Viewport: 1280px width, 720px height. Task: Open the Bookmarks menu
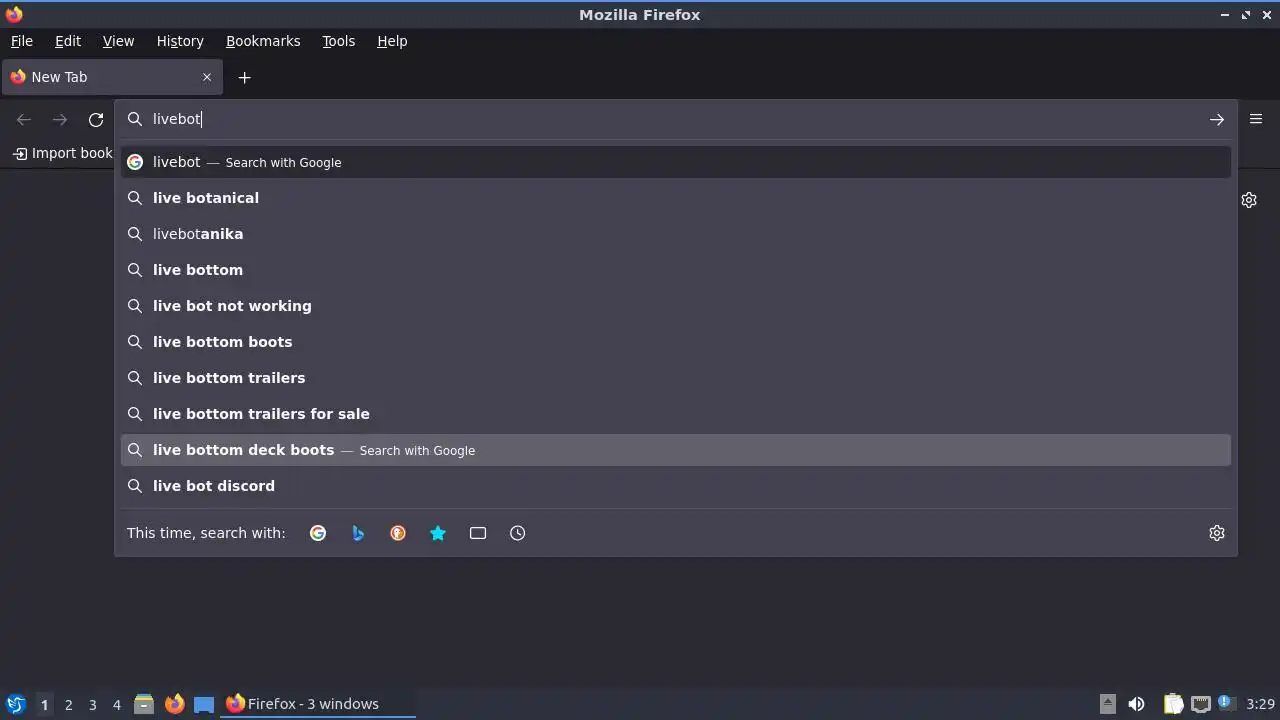[x=263, y=41]
